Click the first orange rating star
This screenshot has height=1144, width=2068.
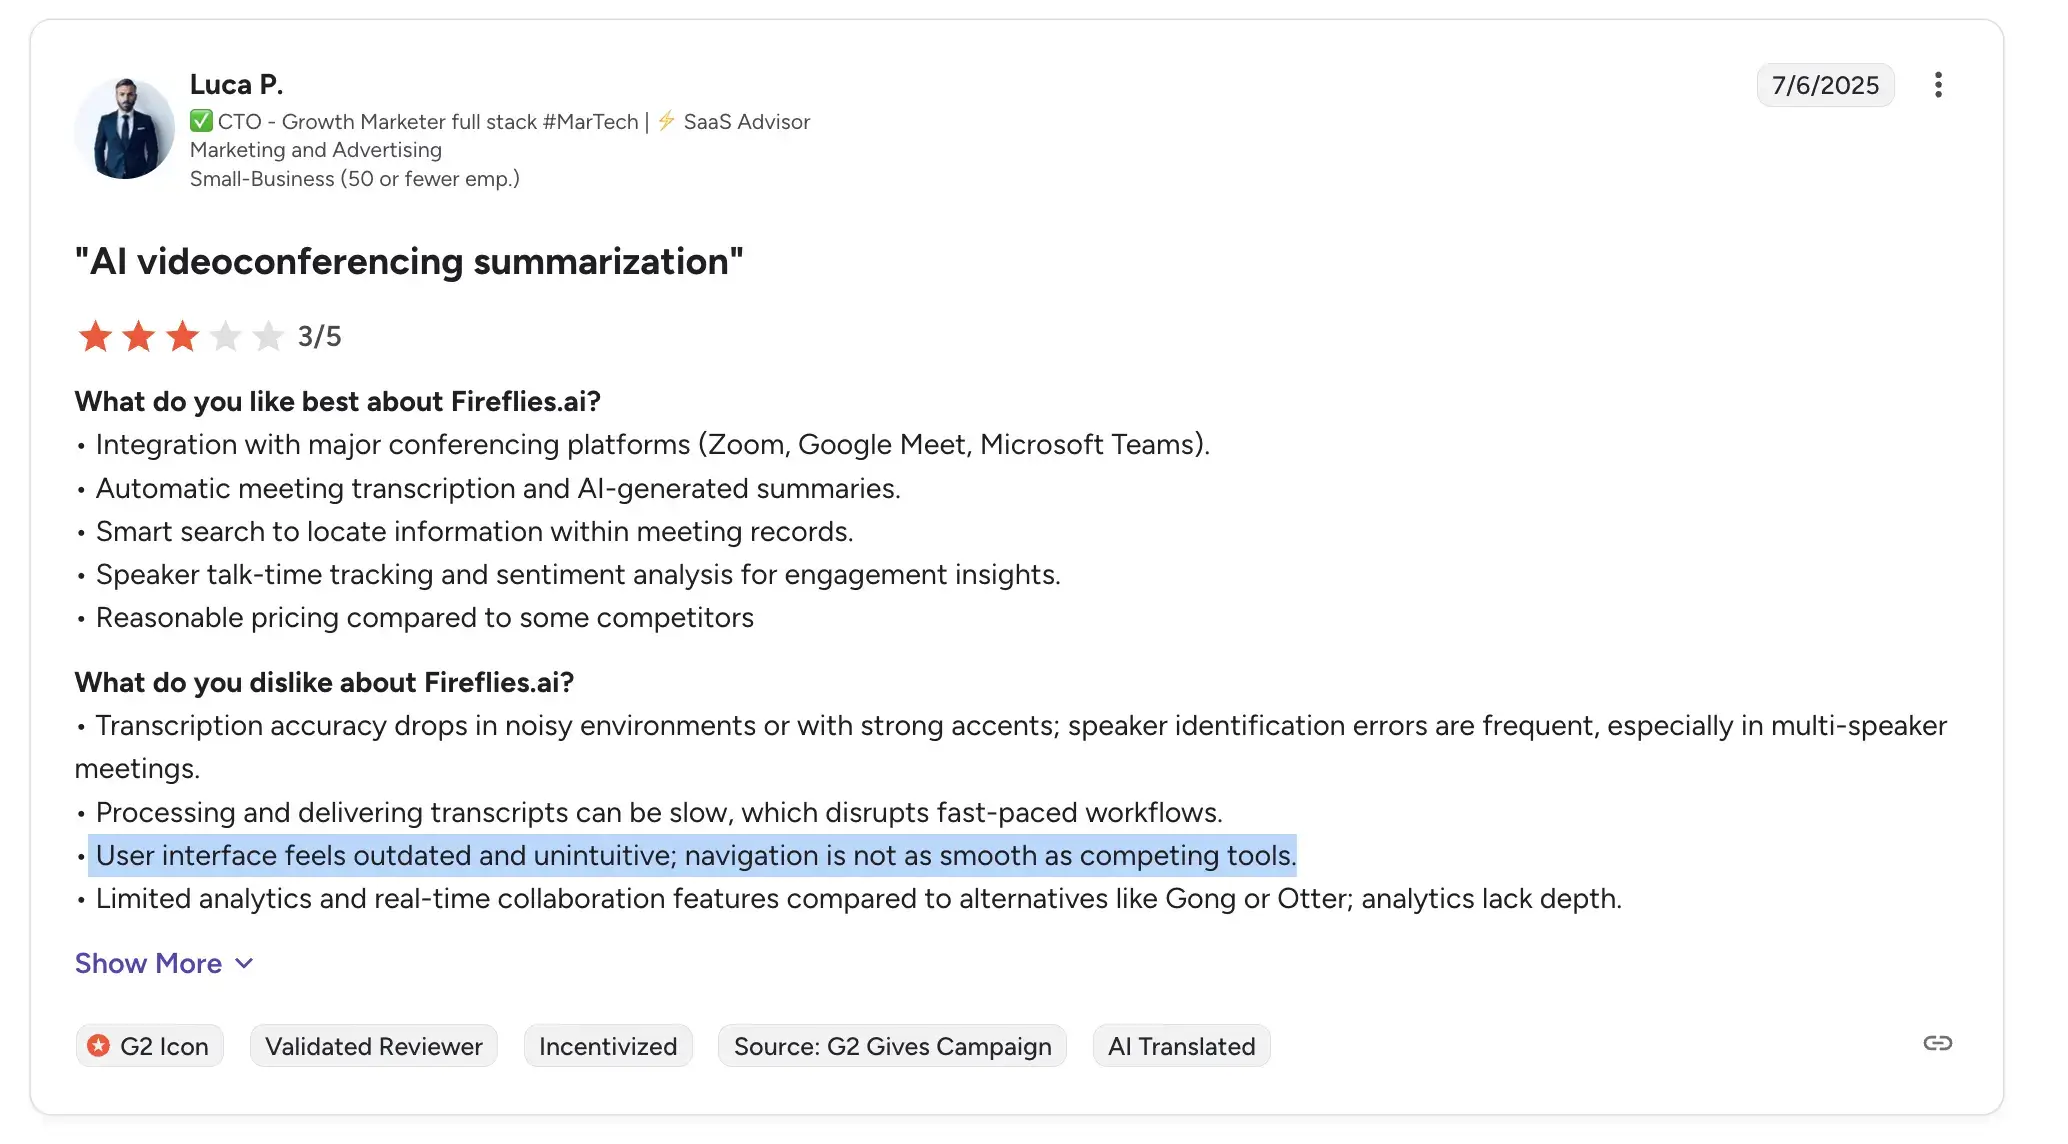[x=95, y=336]
